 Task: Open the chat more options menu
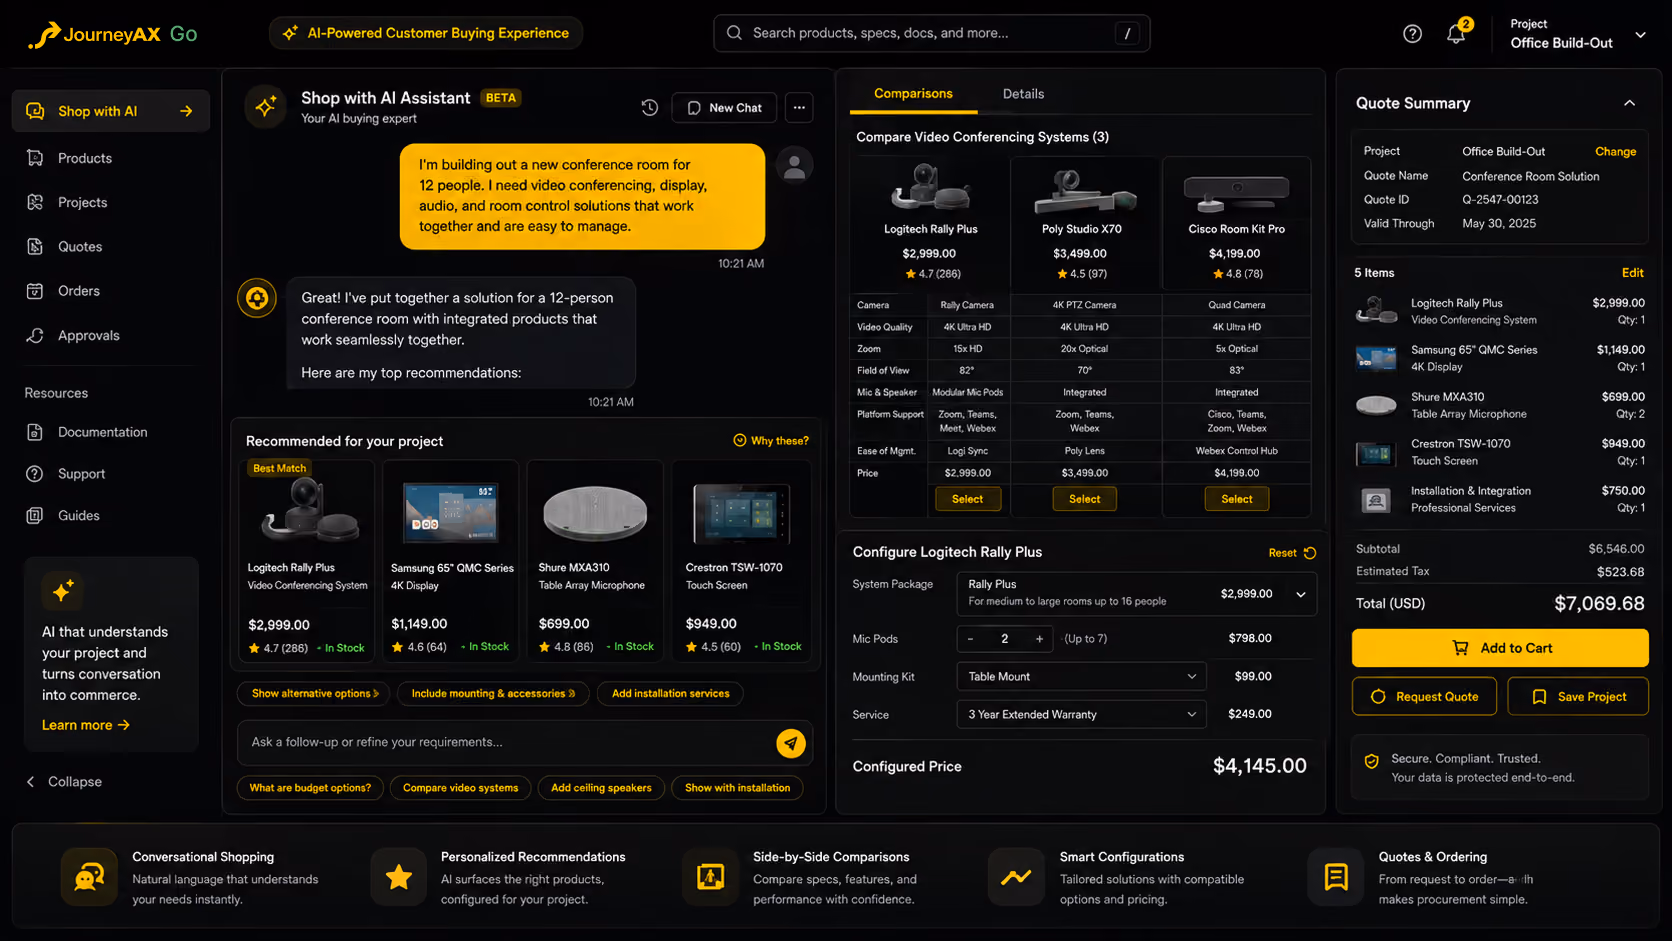click(799, 108)
